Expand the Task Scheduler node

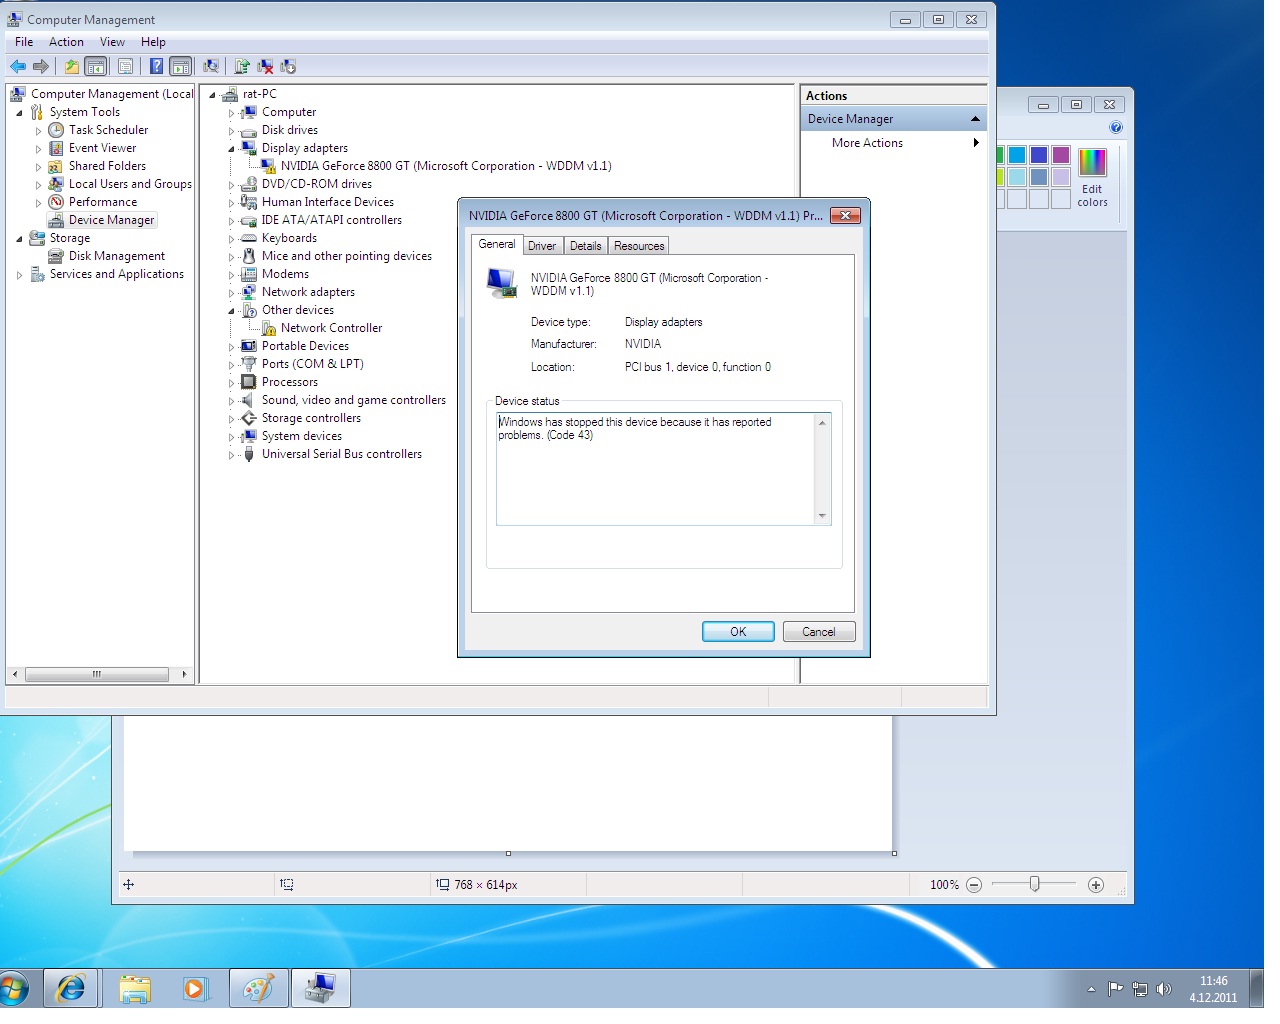click(38, 131)
